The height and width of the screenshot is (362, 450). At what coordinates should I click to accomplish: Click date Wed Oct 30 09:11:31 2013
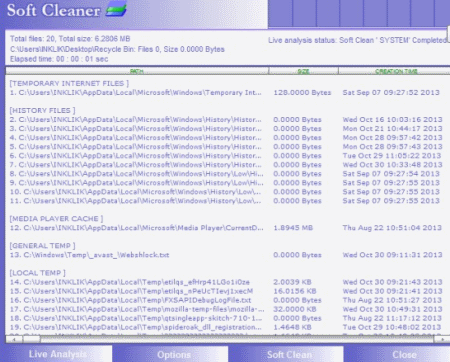tap(392, 255)
